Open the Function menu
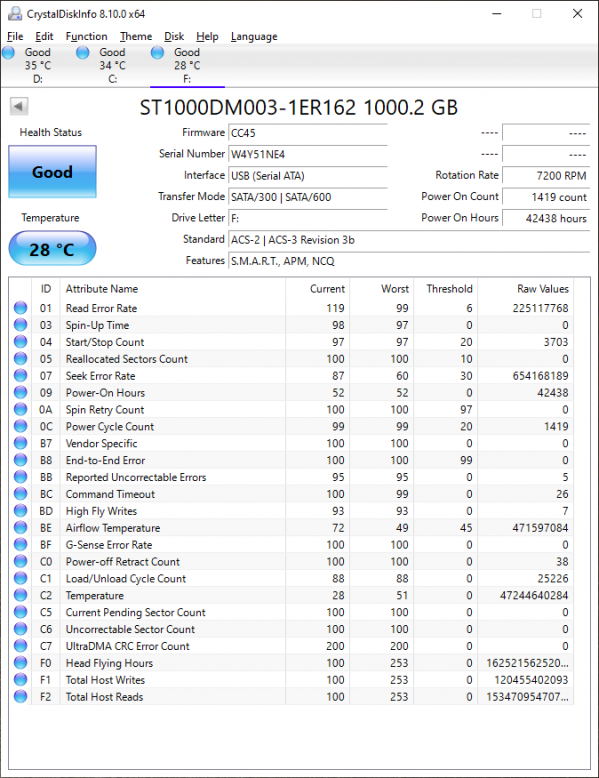 pyautogui.click(x=86, y=36)
